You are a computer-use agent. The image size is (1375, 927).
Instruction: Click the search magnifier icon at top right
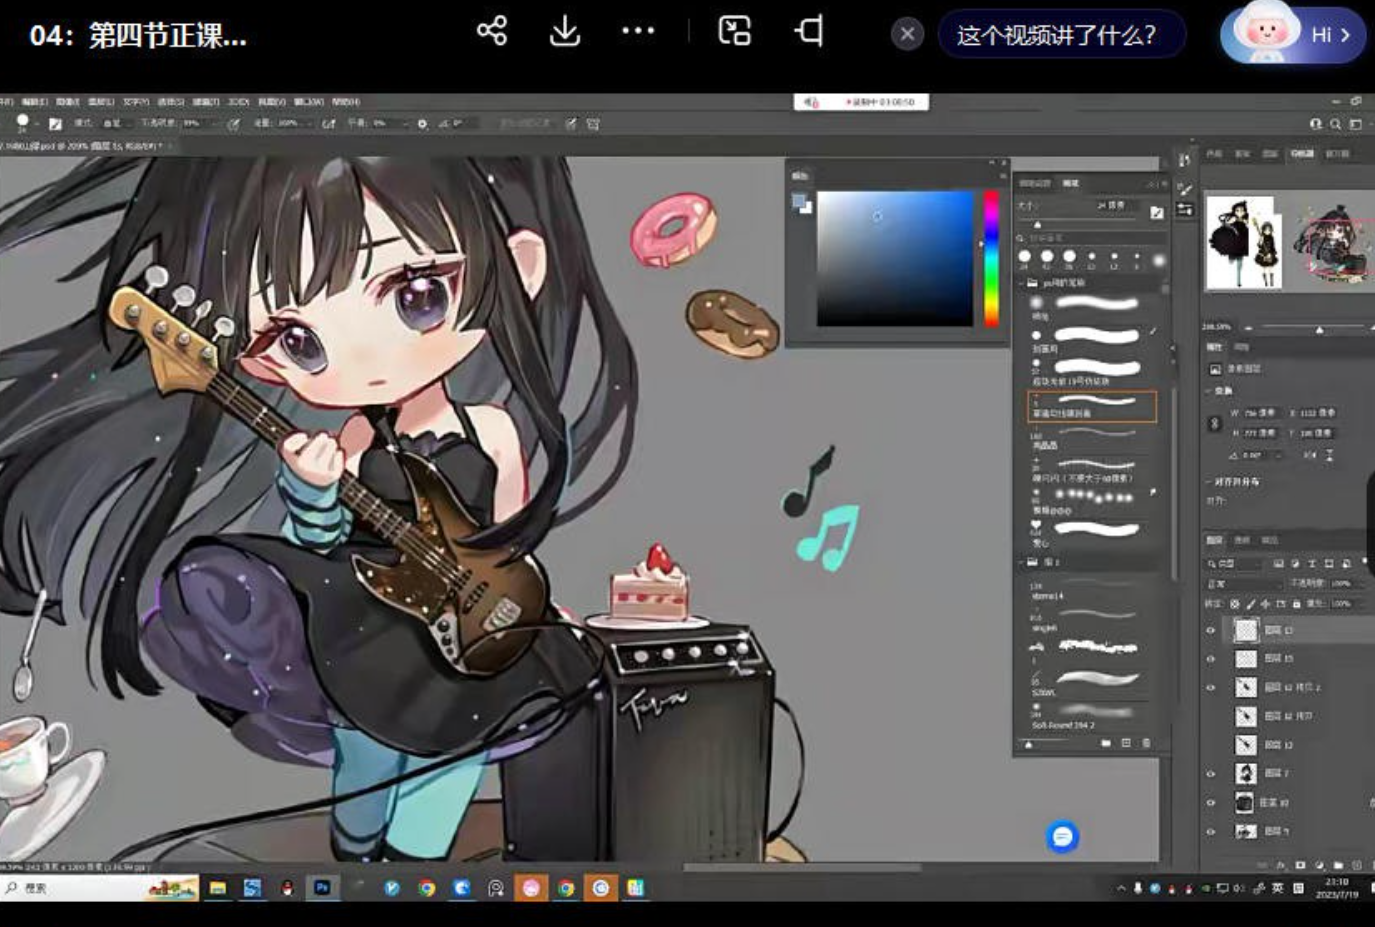[1335, 124]
